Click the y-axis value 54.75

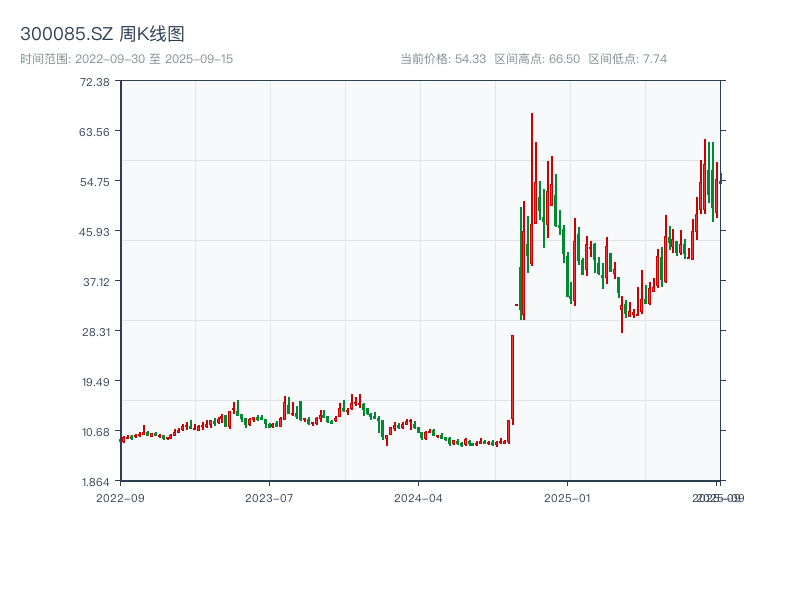(x=94, y=182)
